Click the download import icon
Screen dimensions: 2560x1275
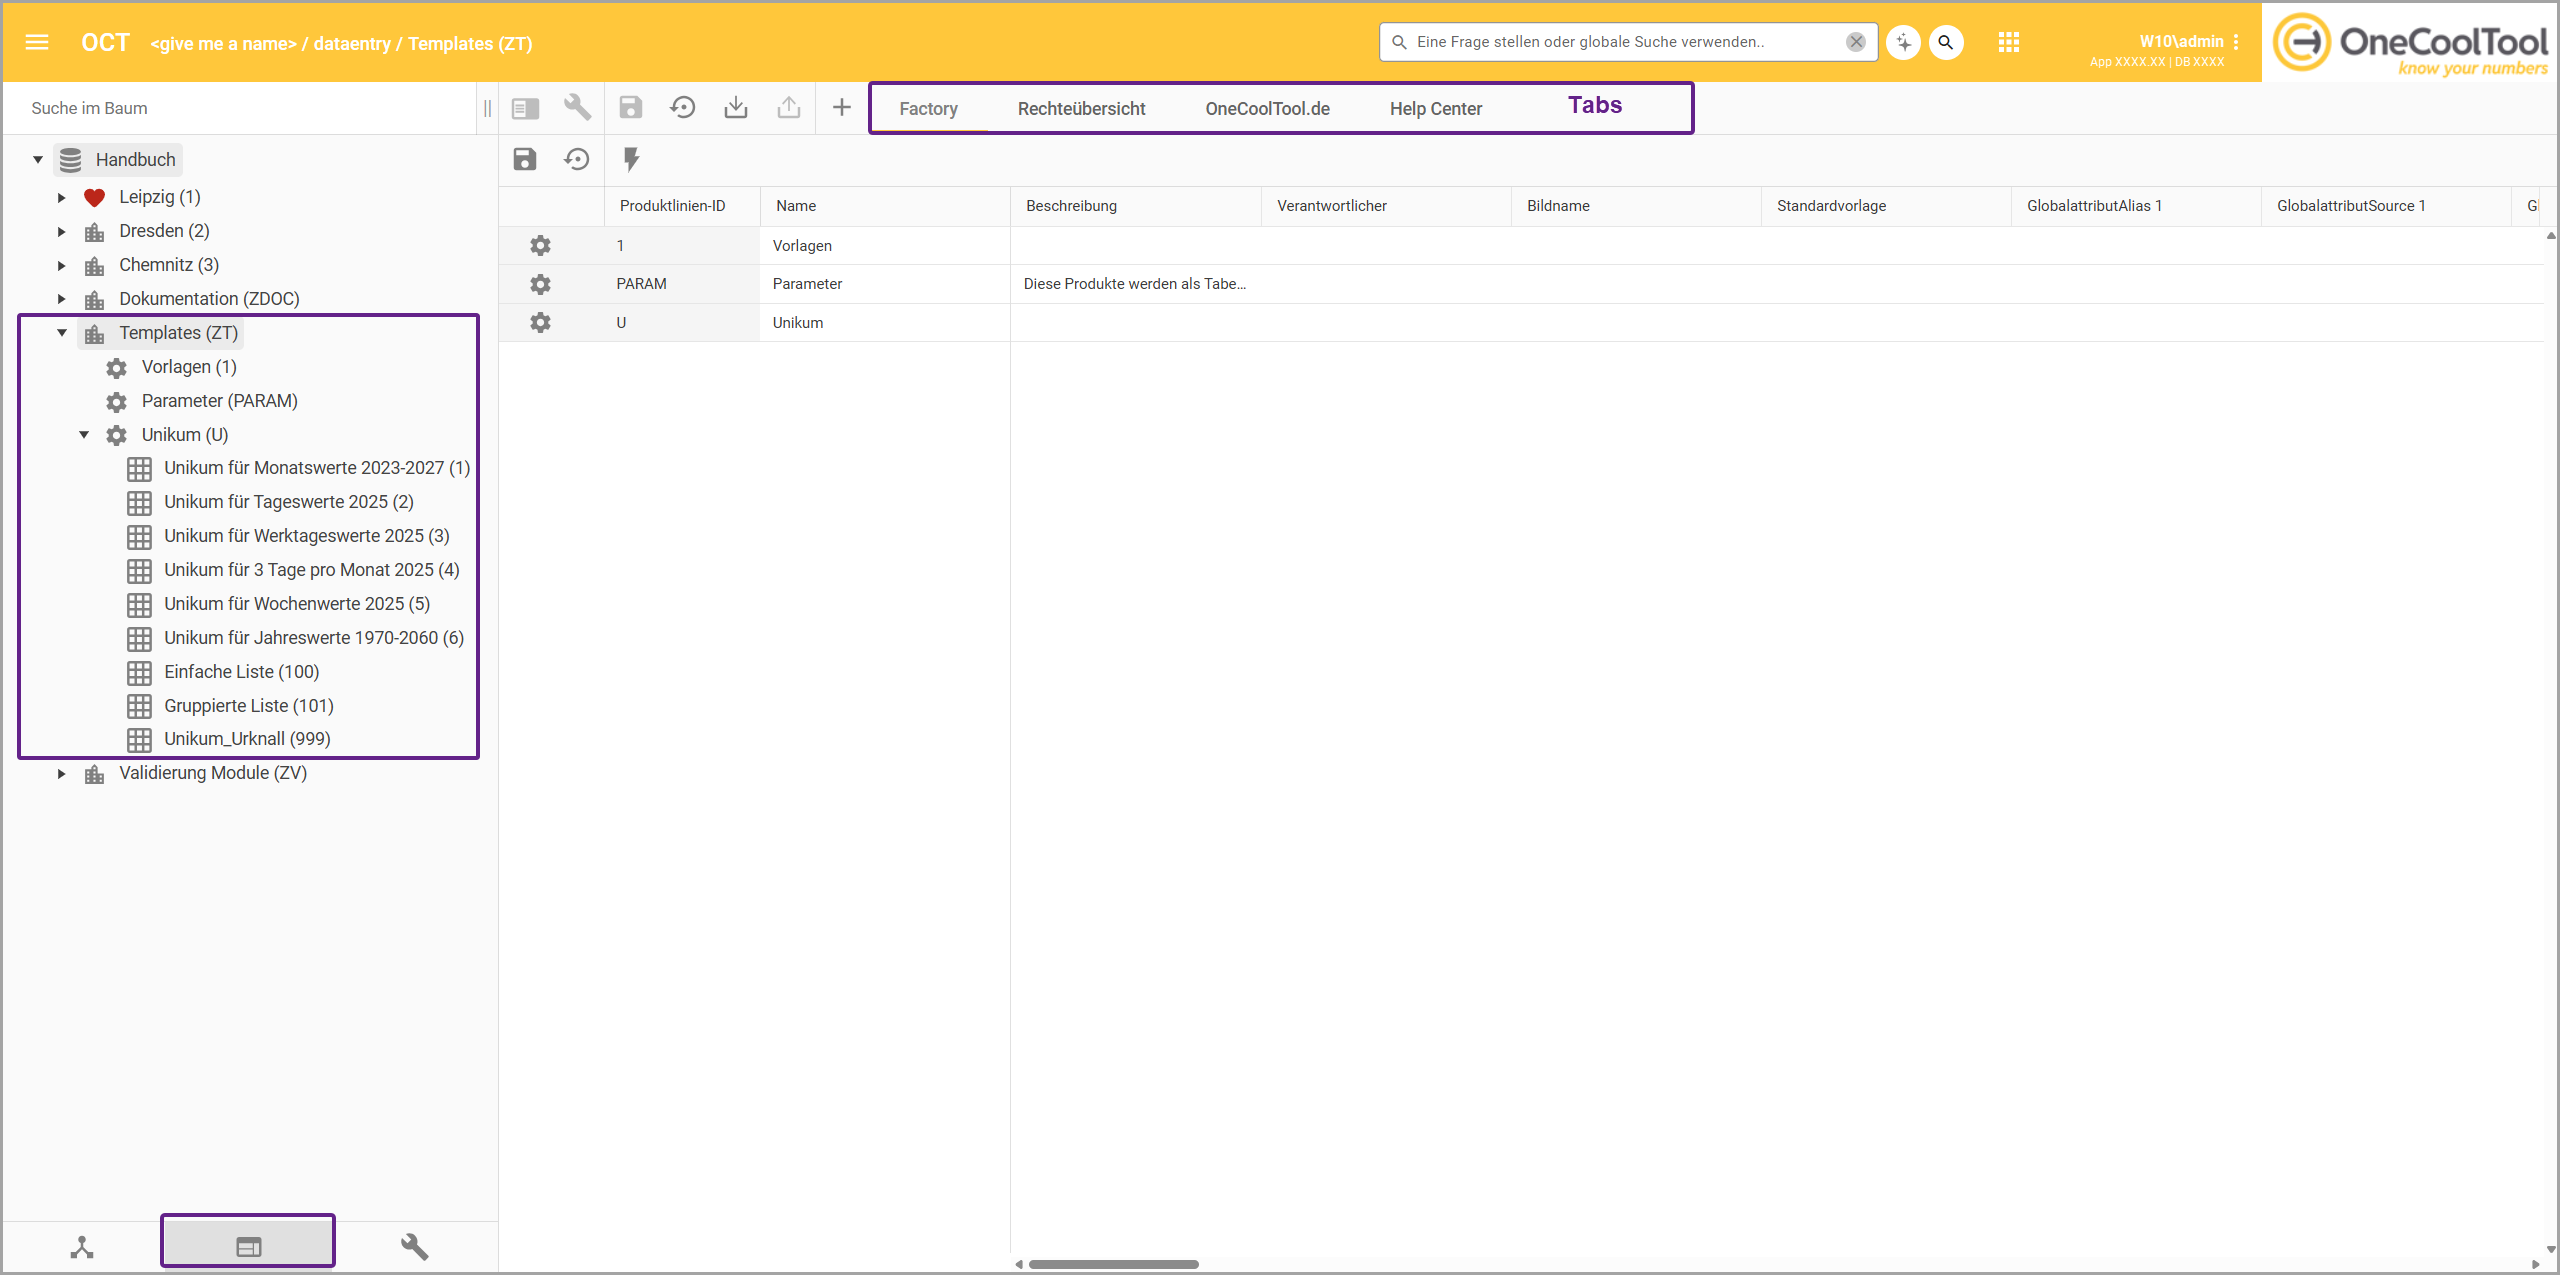click(735, 107)
